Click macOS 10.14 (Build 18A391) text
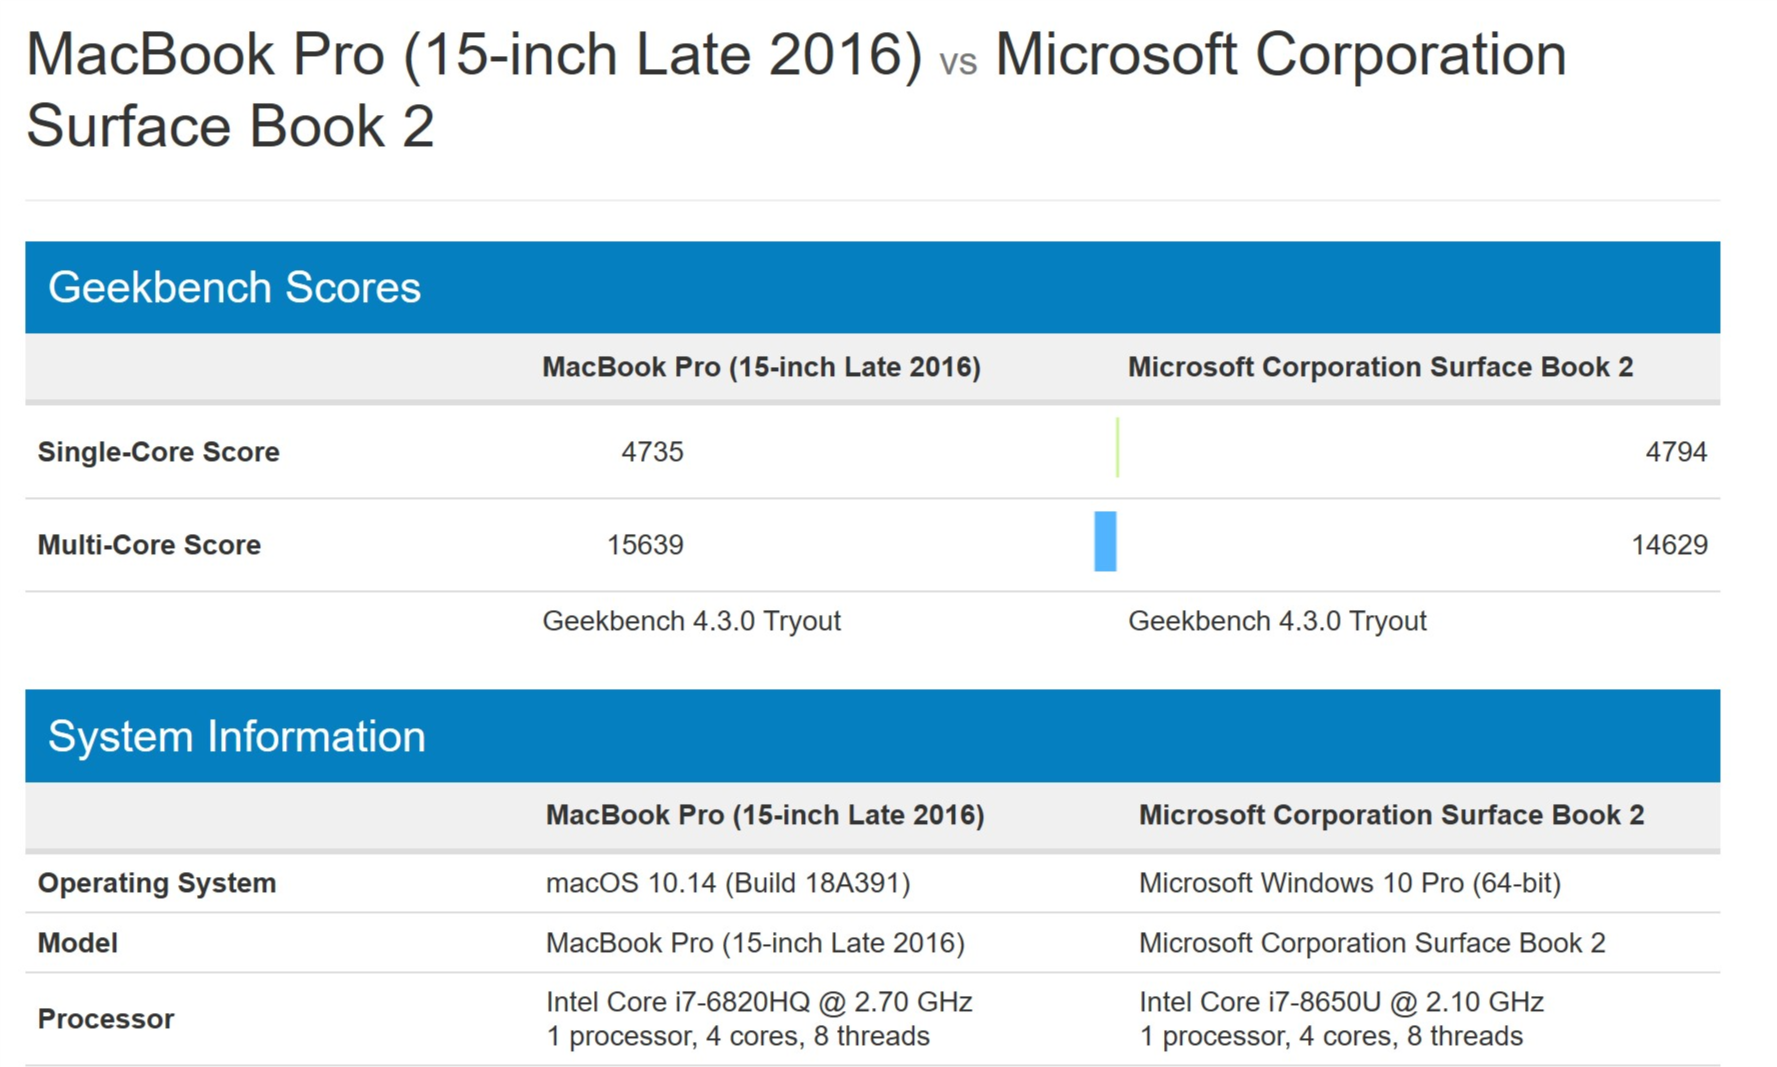1777x1067 pixels. 728,883
